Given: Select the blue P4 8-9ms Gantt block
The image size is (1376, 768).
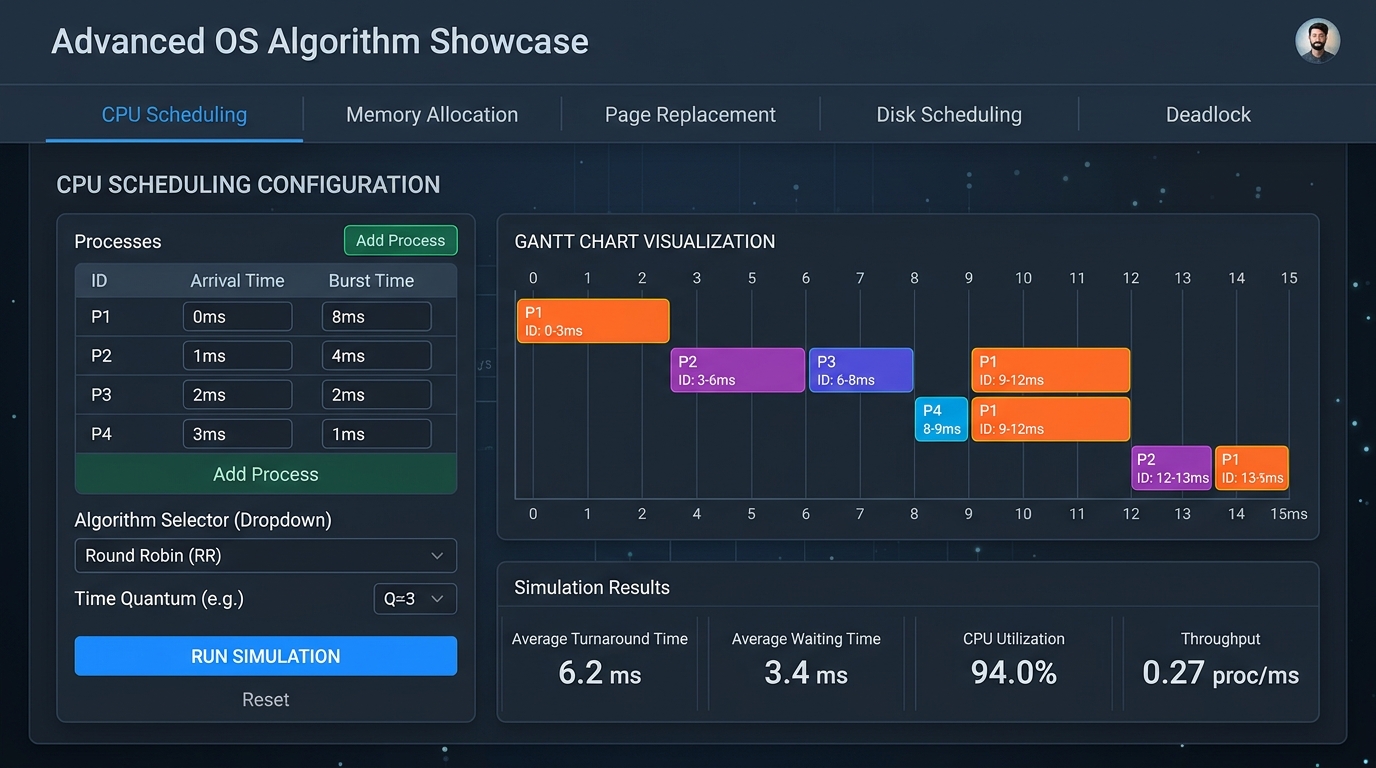Looking at the screenshot, I should coord(941,419).
